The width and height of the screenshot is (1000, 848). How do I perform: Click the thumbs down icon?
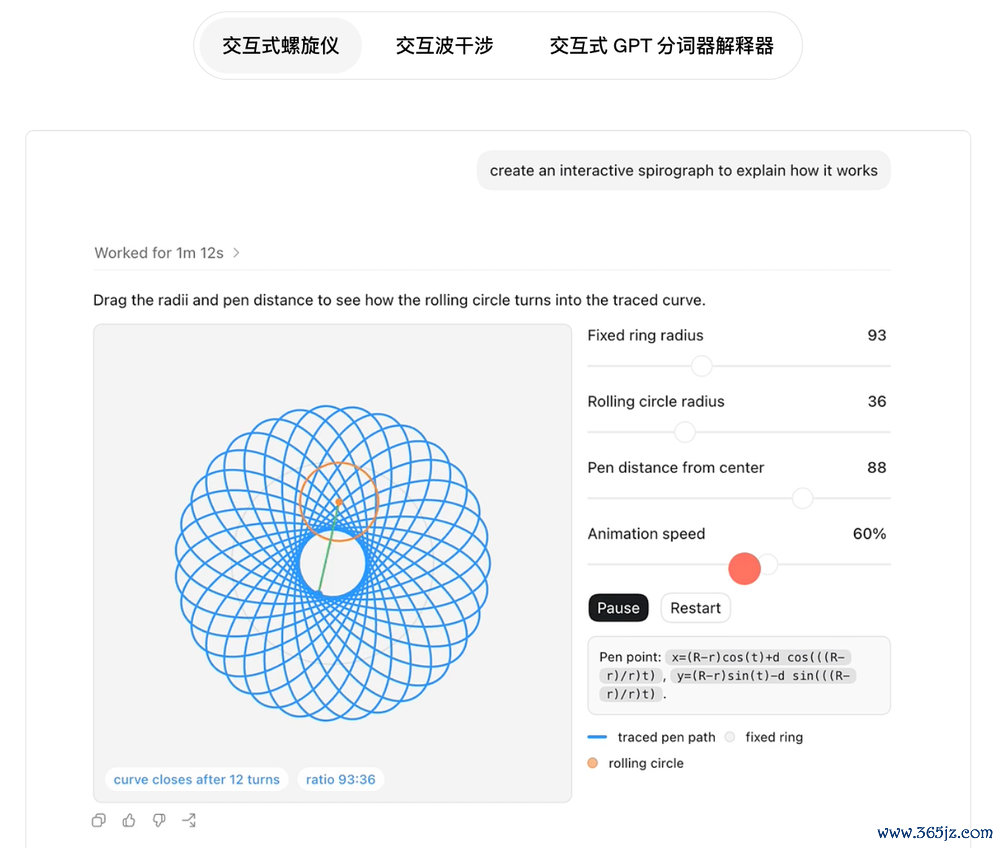click(x=159, y=820)
